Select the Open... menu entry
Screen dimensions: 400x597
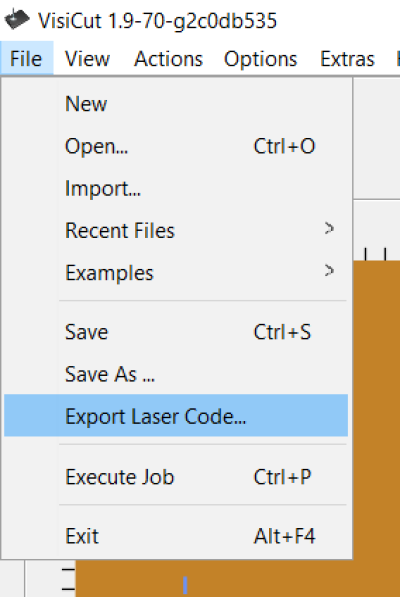pos(176,146)
